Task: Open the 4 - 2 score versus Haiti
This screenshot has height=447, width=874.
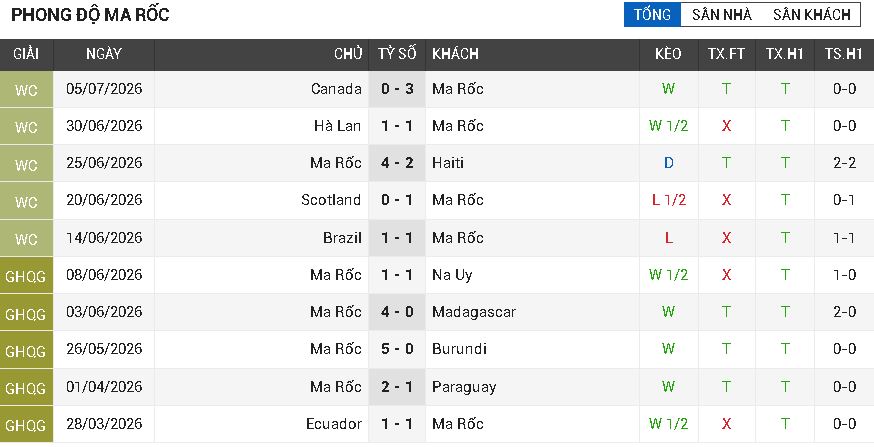Action: pyautogui.click(x=397, y=163)
